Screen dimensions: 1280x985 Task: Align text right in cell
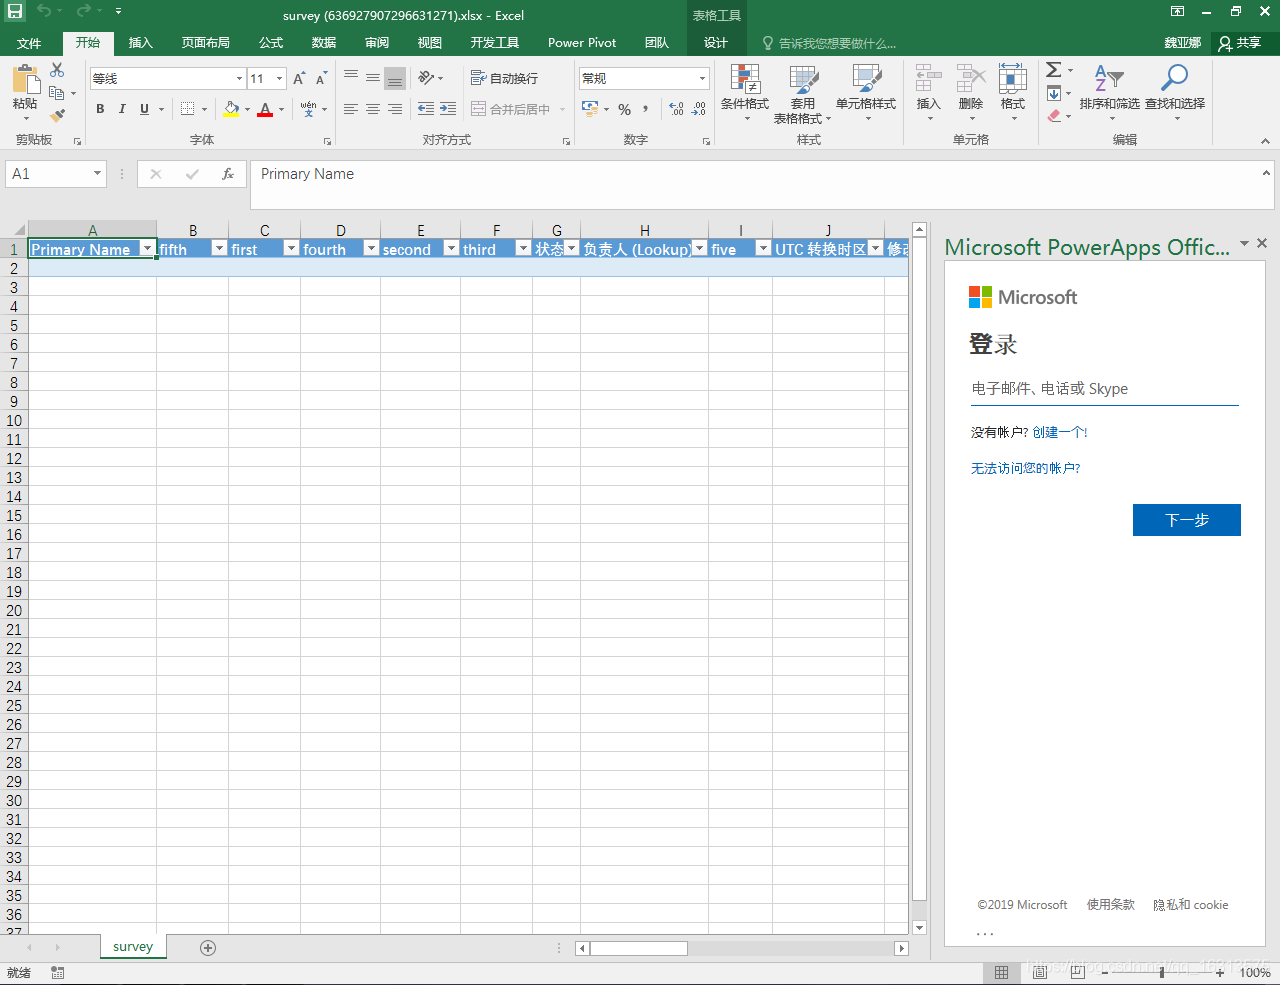[x=395, y=109]
